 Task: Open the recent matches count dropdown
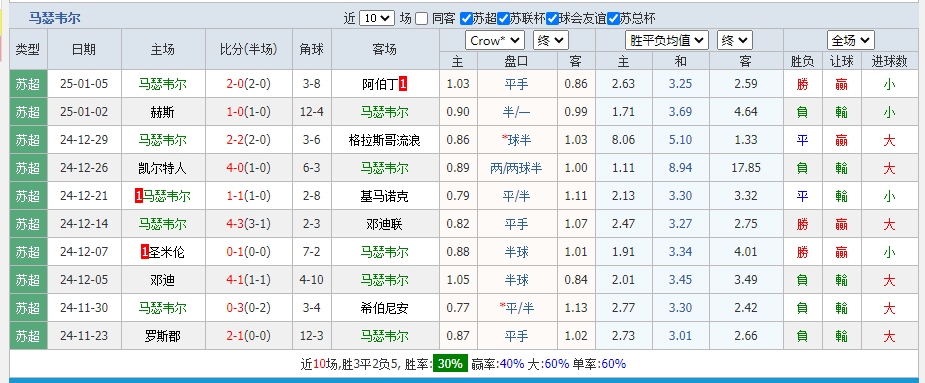point(377,18)
